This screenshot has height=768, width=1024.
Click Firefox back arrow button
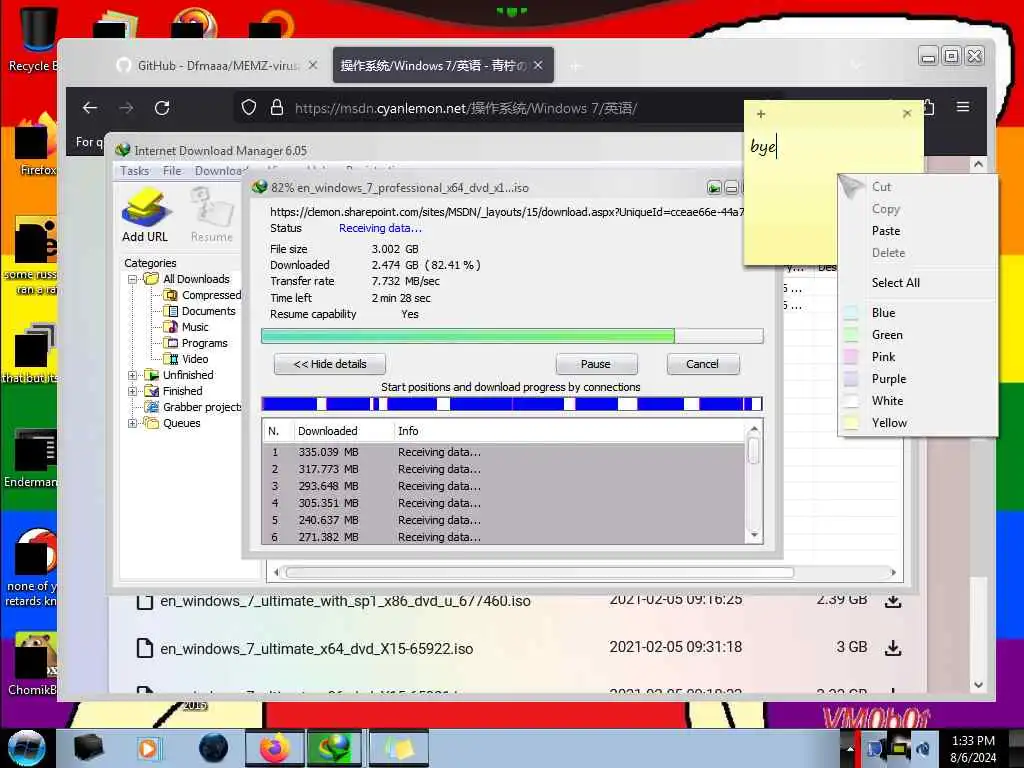(x=89, y=108)
